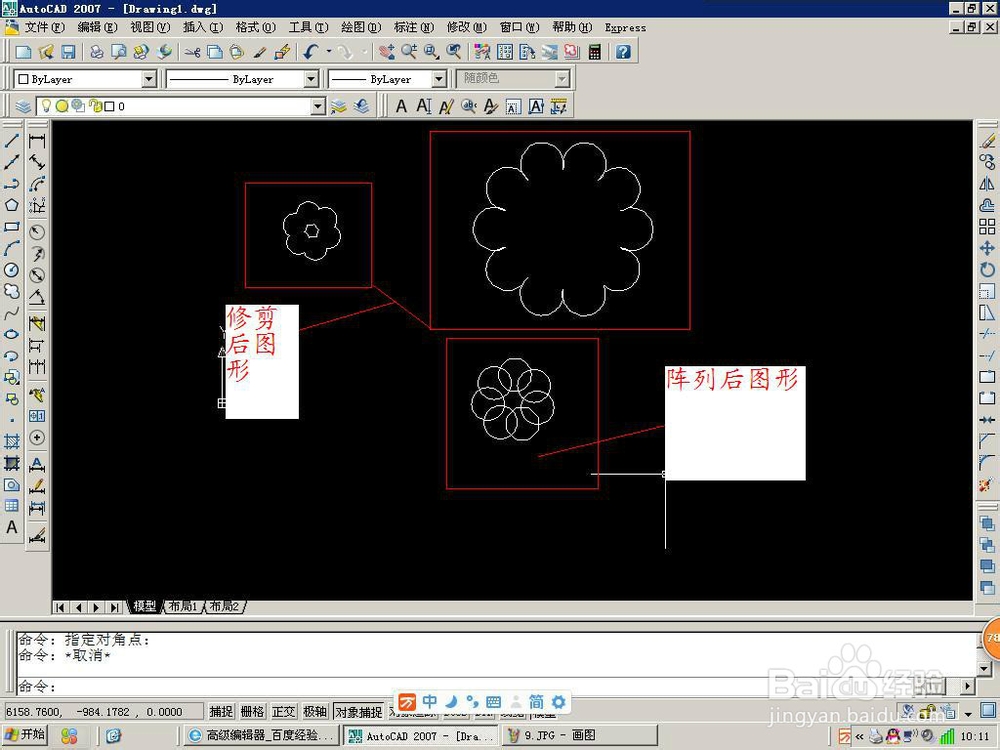1000x750 pixels.
Task: Click the IME 简 simplified button
Action: click(536, 702)
